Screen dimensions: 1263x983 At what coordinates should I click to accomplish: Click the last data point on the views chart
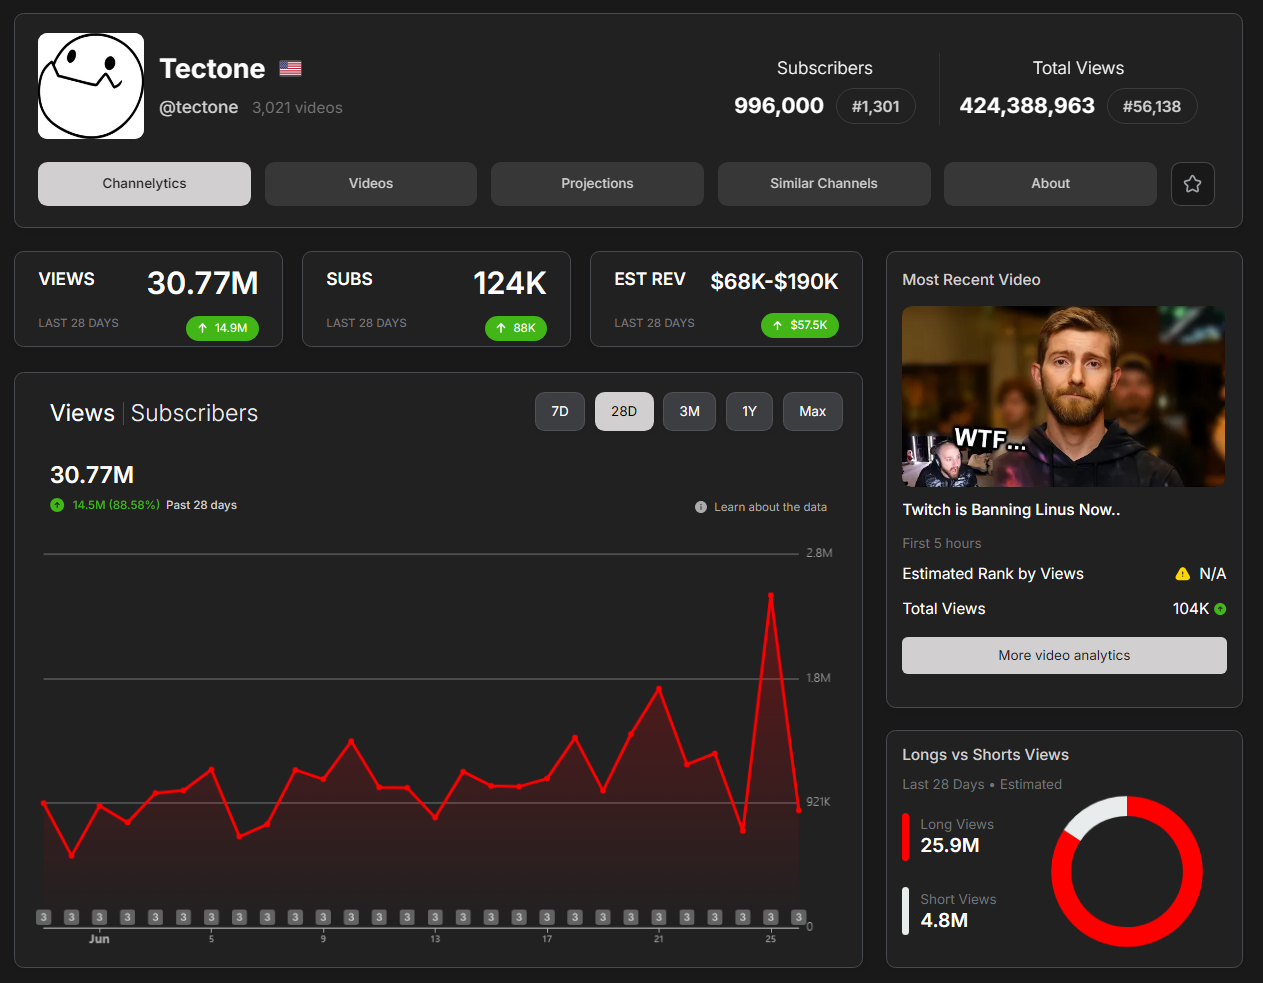coord(798,809)
